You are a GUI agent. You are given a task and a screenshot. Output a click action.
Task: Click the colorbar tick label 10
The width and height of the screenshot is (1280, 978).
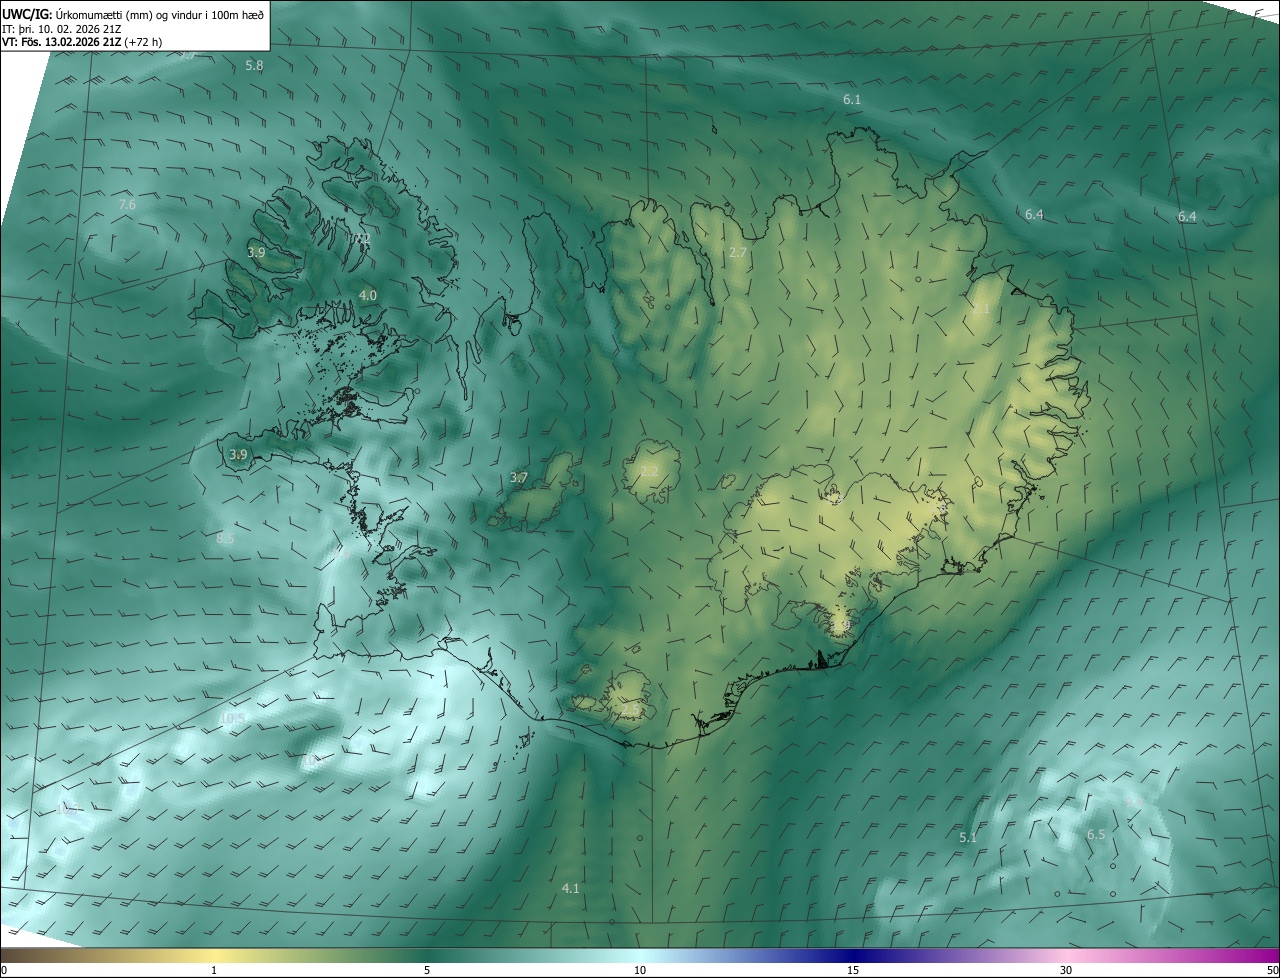pyautogui.click(x=640, y=970)
